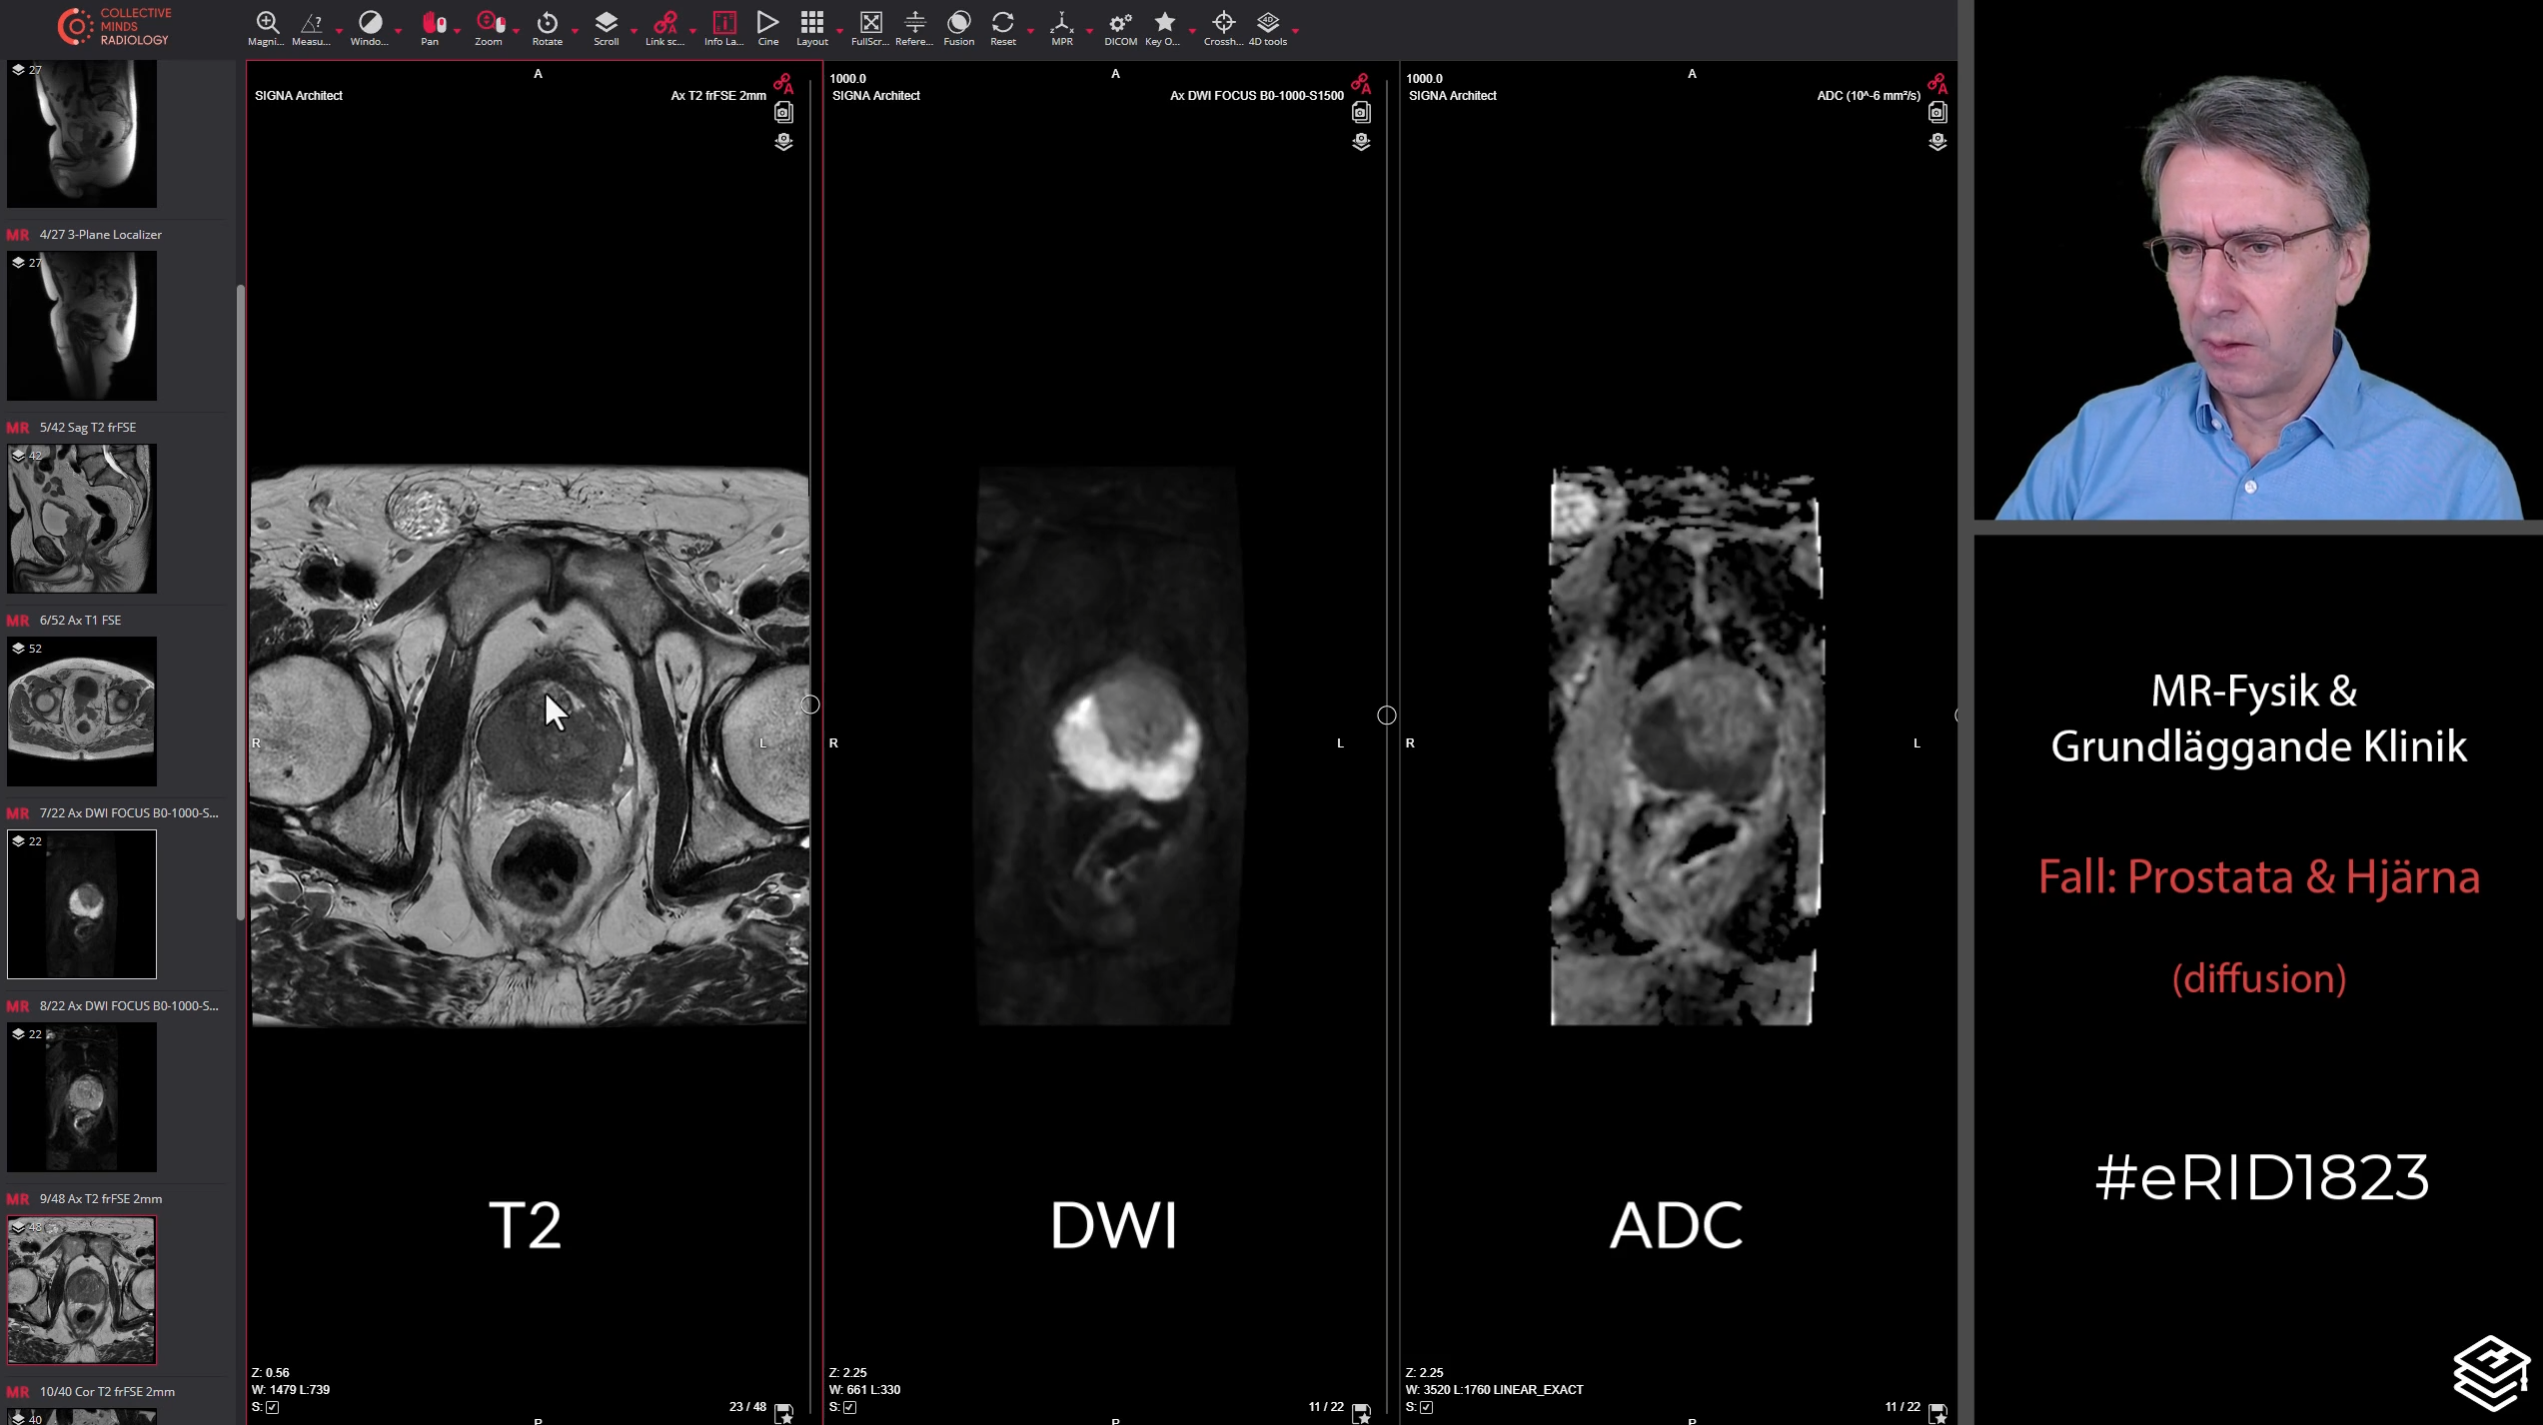2543x1425 pixels.
Task: Click the layers icon in ADC viewport
Action: (x=1938, y=141)
